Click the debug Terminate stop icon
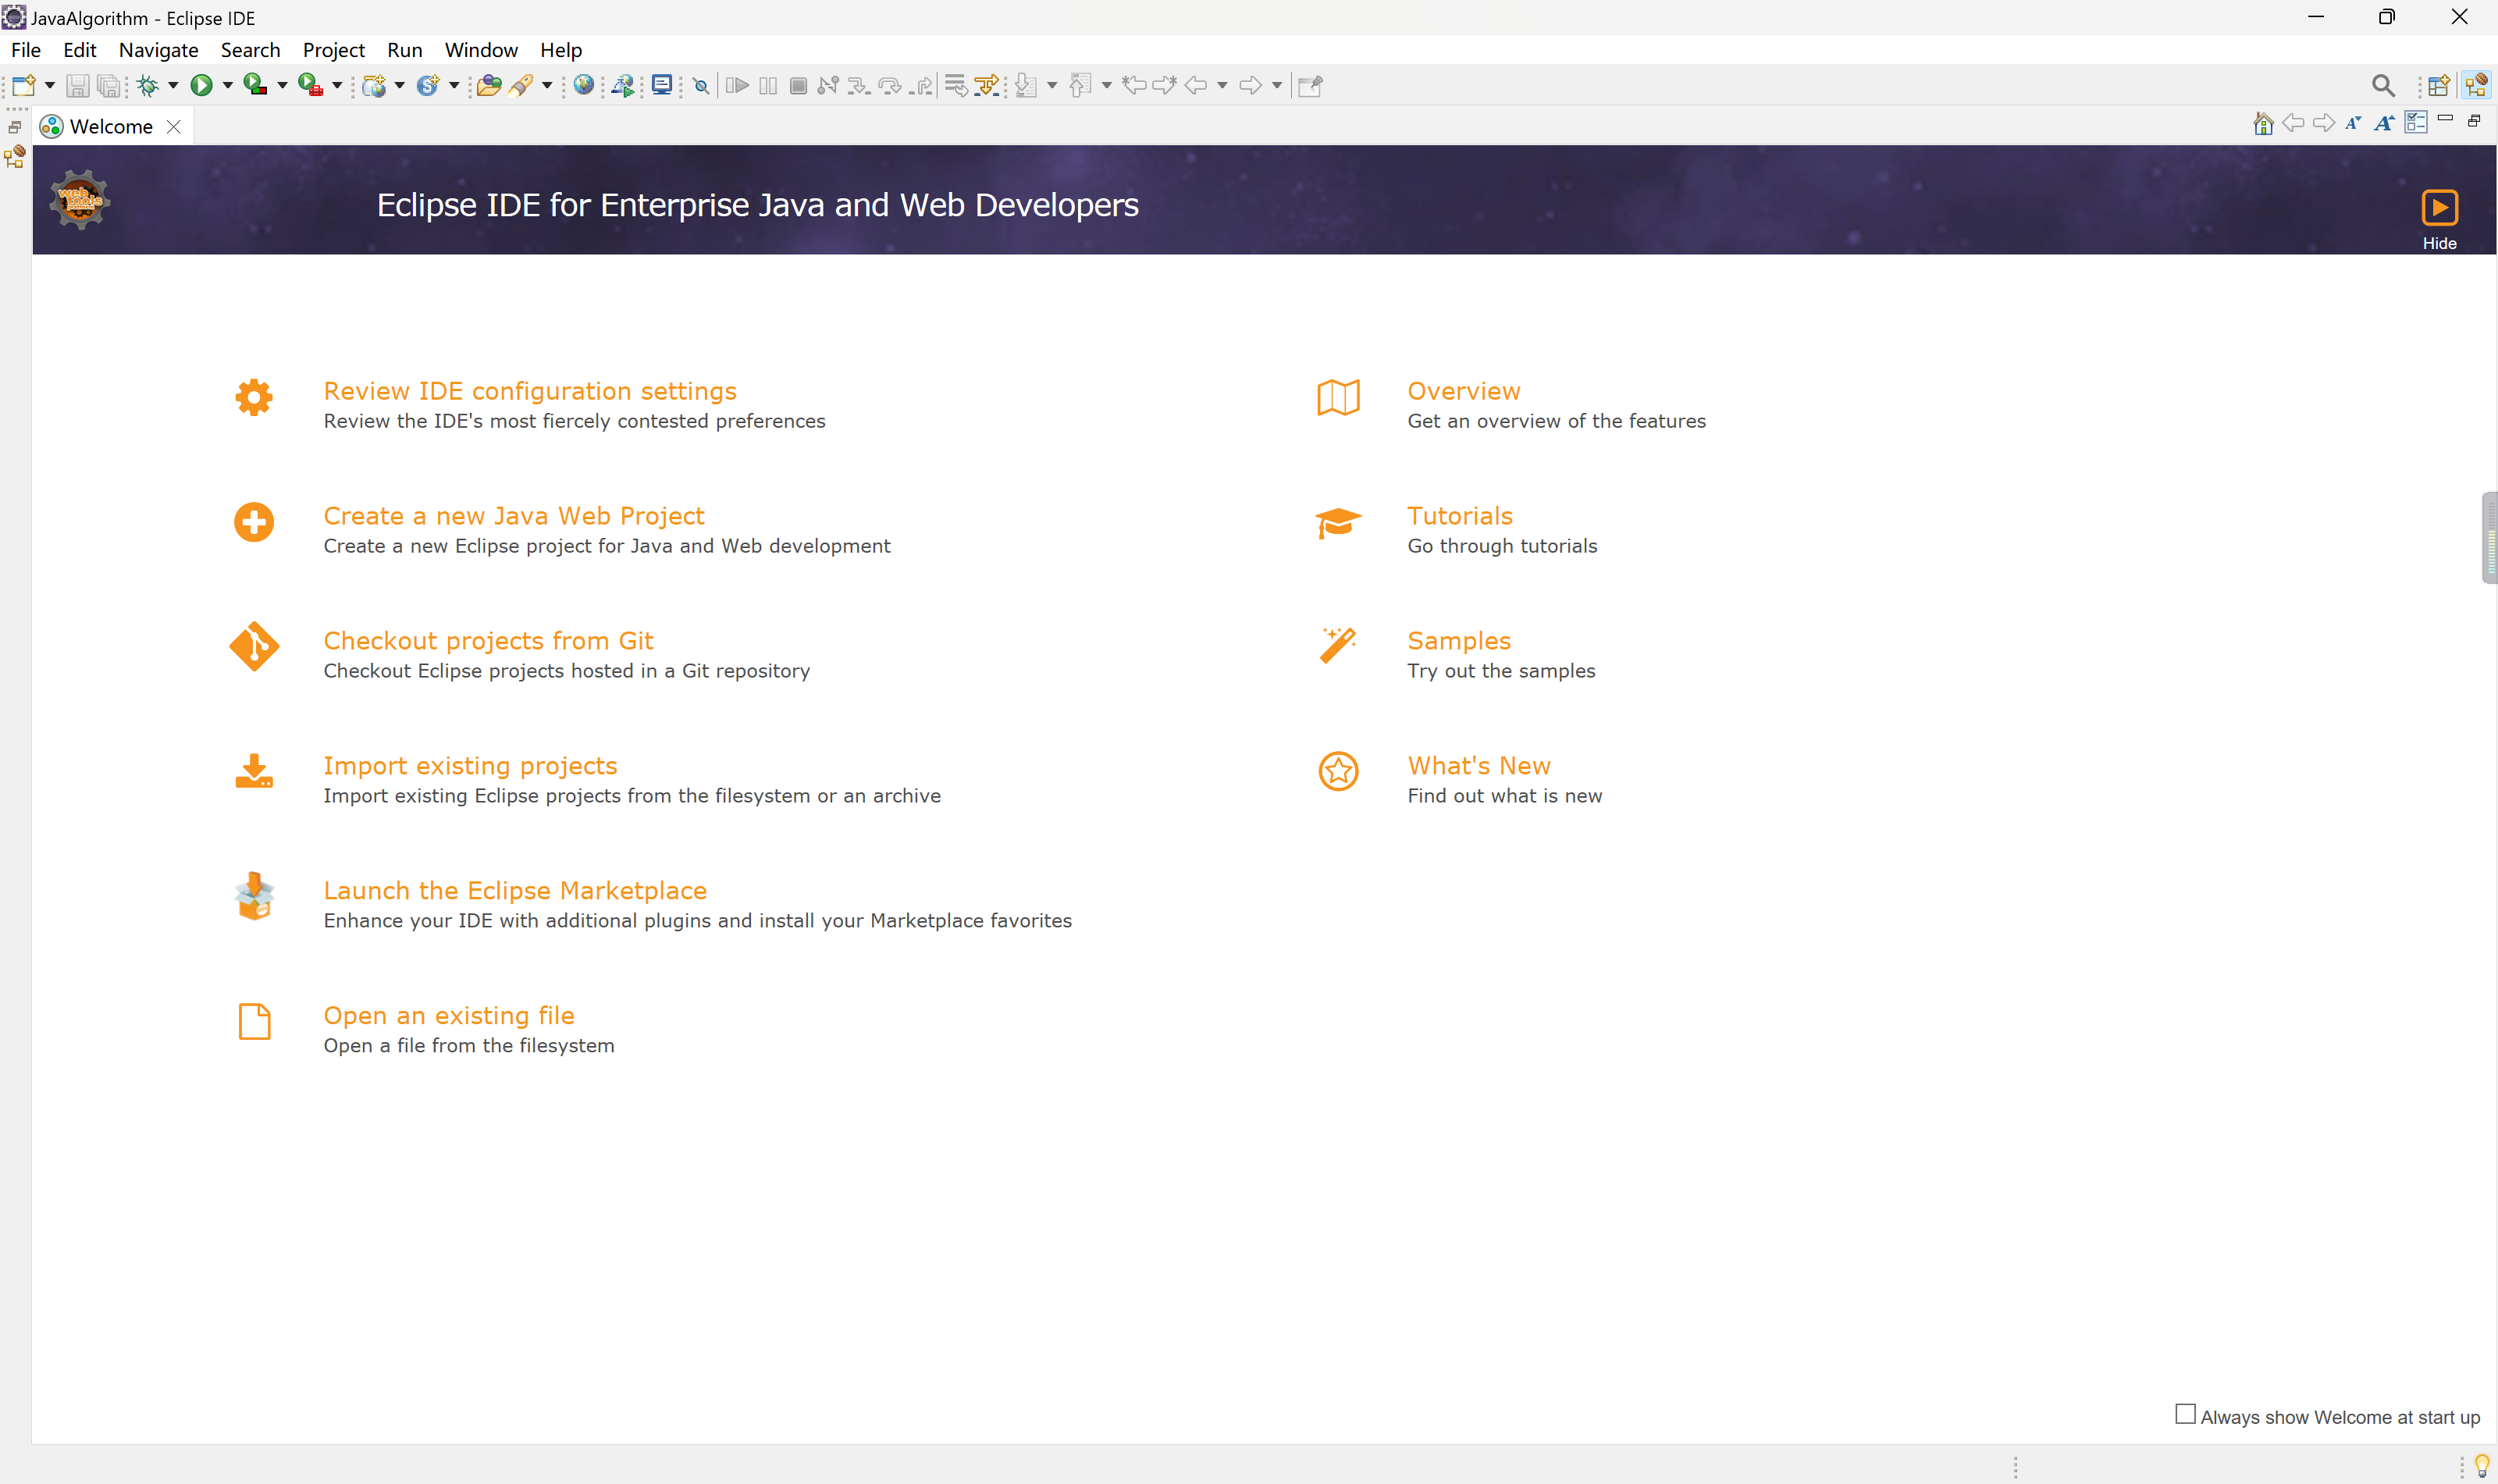Screen dimensions: 2498x1484 tap(798, 86)
